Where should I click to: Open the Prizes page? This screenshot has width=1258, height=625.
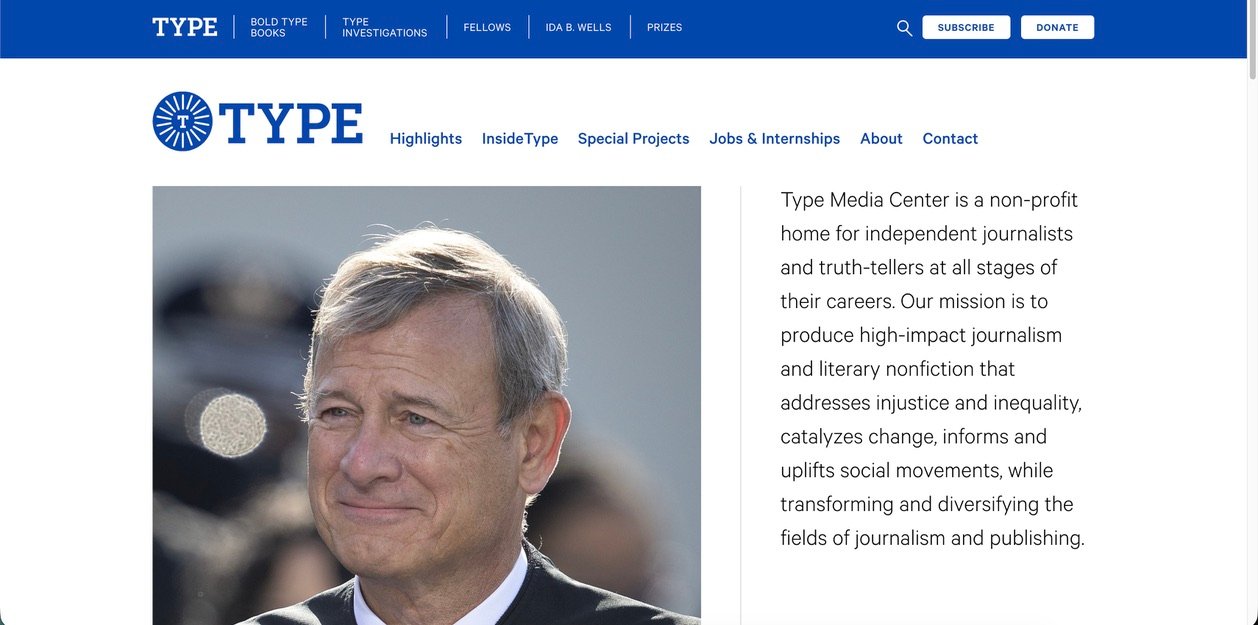[664, 27]
